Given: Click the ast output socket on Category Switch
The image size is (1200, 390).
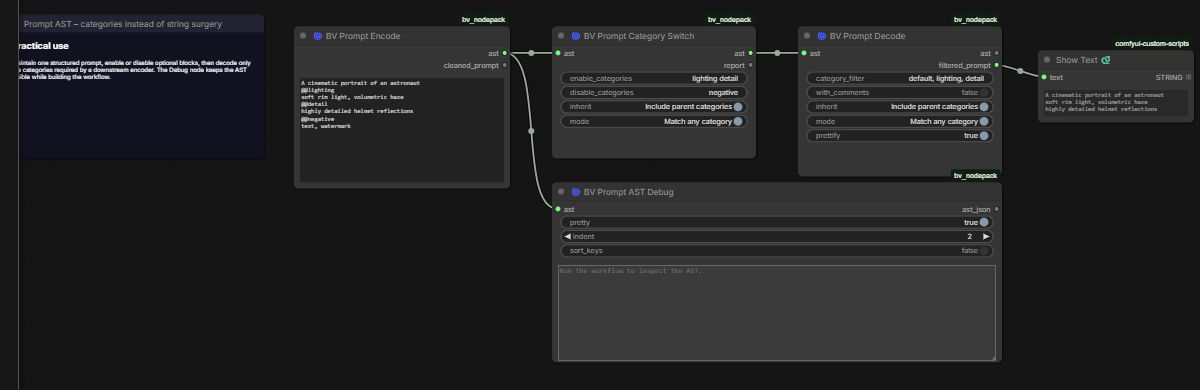Looking at the screenshot, I should pyautogui.click(x=751, y=53).
